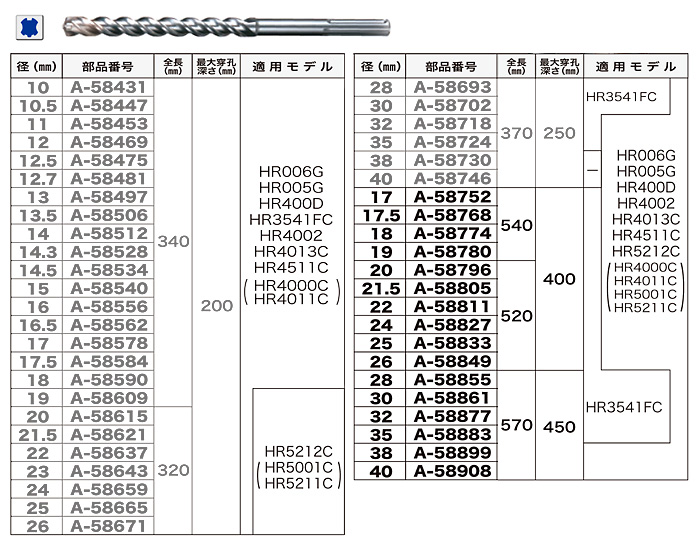Click bold part number A-58752

pos(453,197)
